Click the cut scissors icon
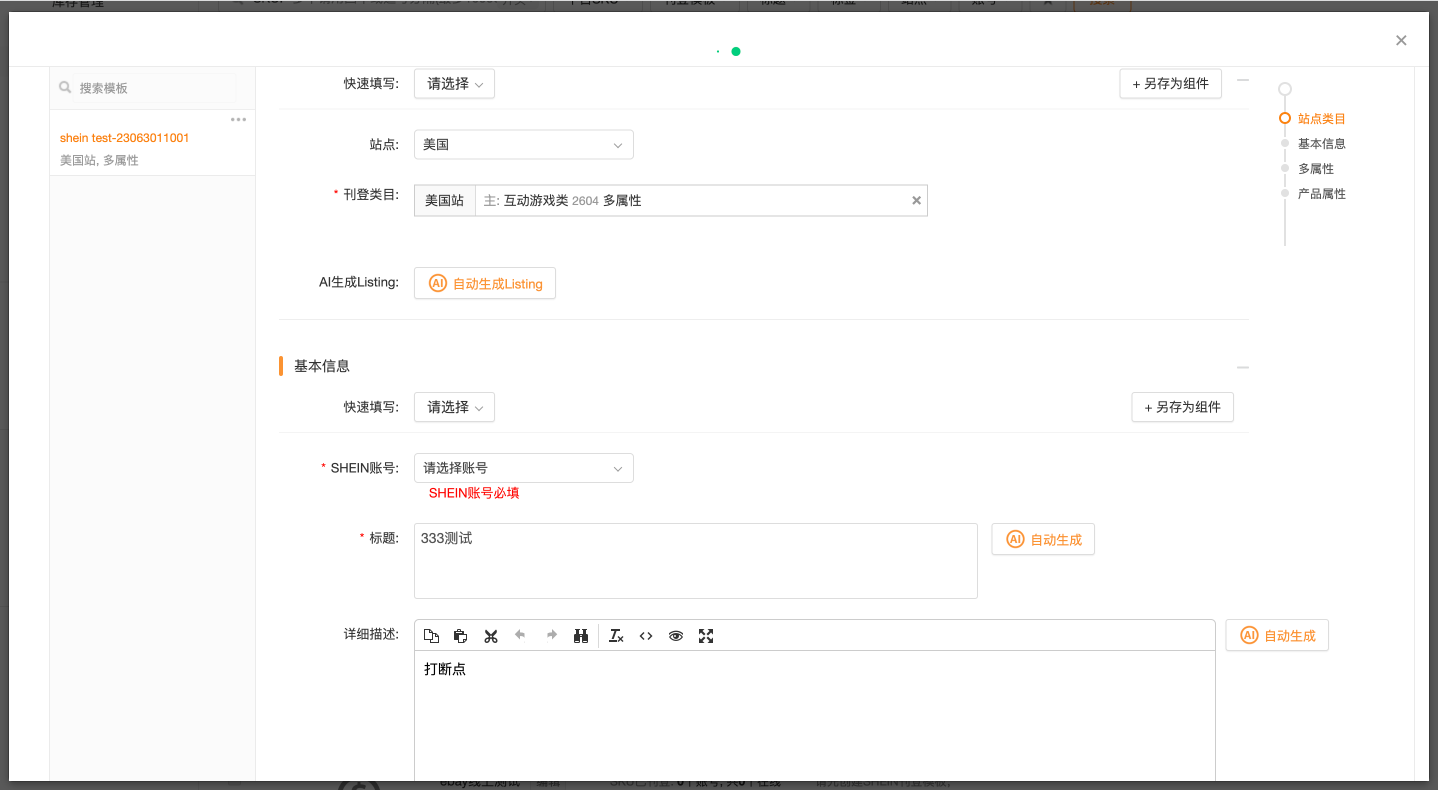1438x790 pixels. pyautogui.click(x=491, y=636)
